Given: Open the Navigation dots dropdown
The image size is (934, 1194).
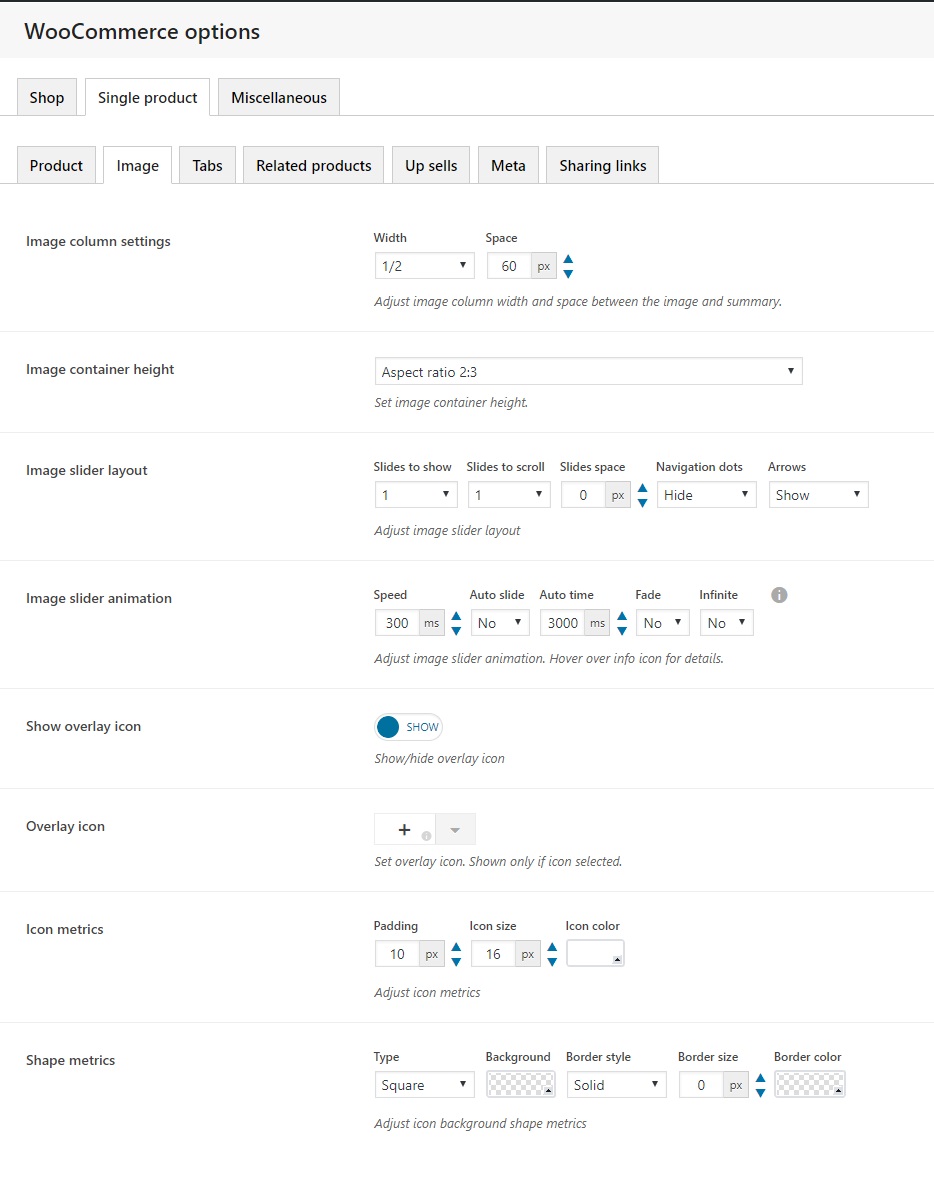Looking at the screenshot, I should (706, 495).
